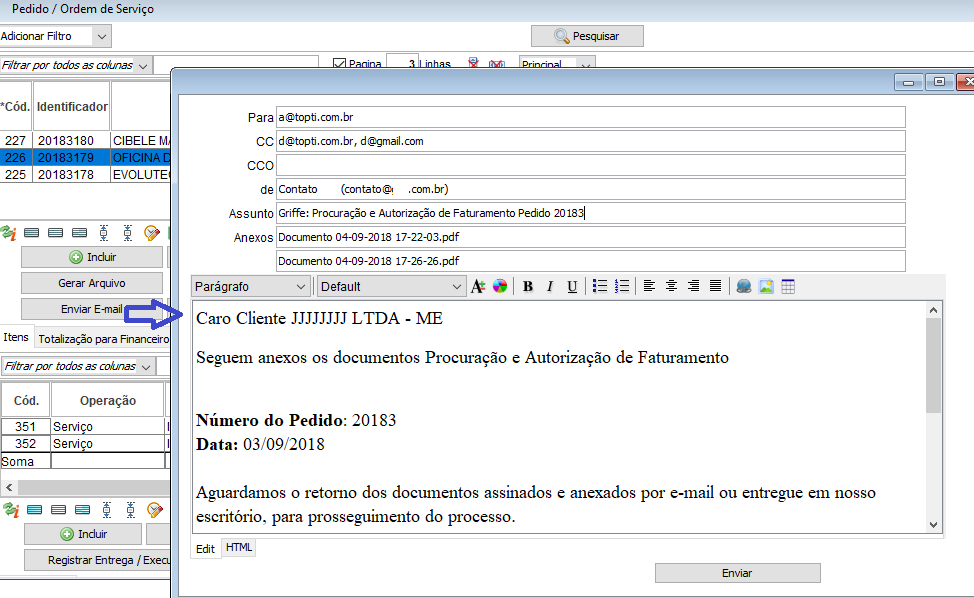
Task: Select attachment Documento 04-09-2018 17-22-03.pdf
Action: pos(591,237)
